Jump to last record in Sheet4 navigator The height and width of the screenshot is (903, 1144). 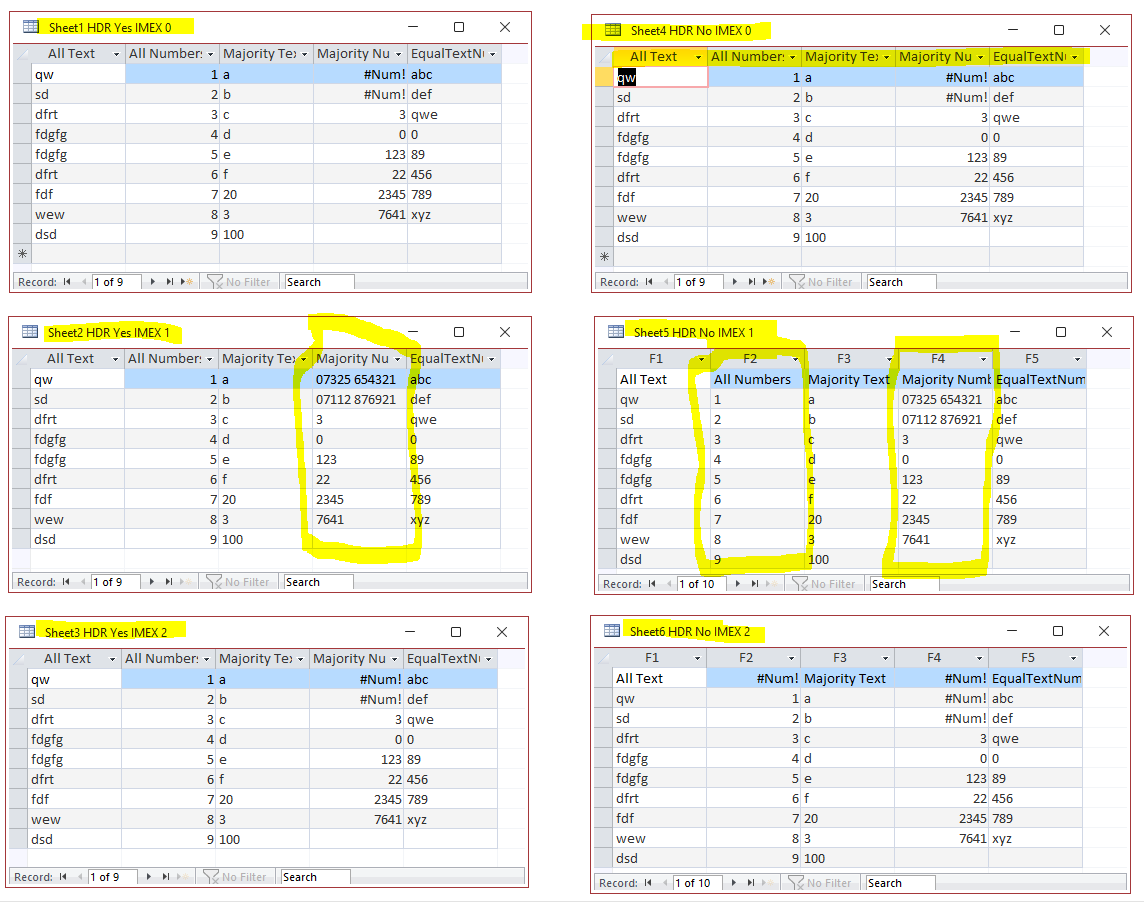tap(751, 282)
